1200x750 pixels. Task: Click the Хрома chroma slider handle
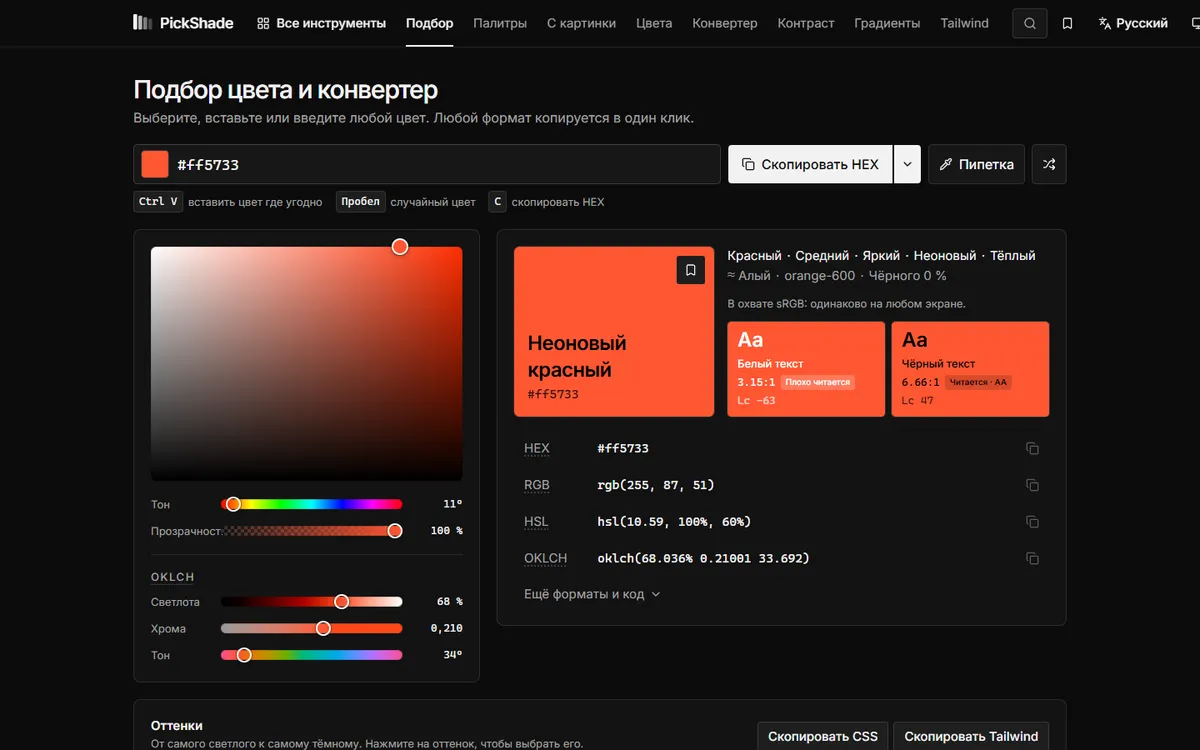point(323,628)
